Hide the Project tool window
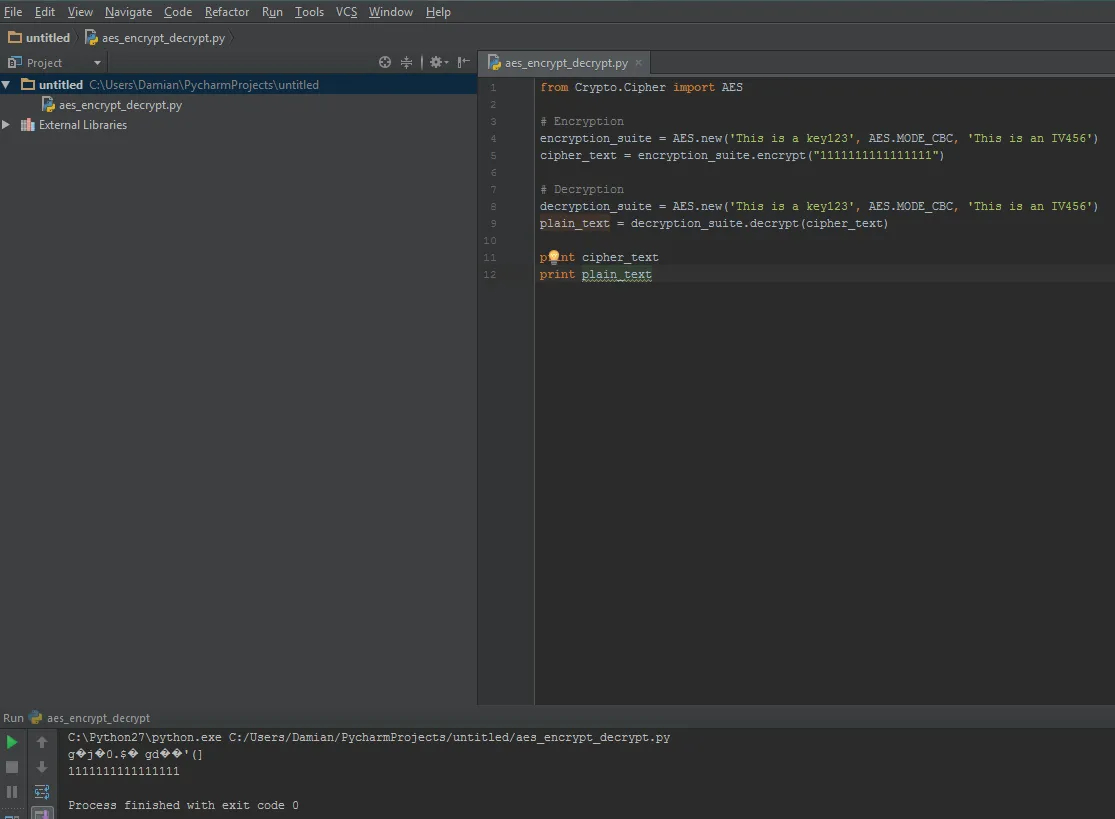 pyautogui.click(x=463, y=62)
